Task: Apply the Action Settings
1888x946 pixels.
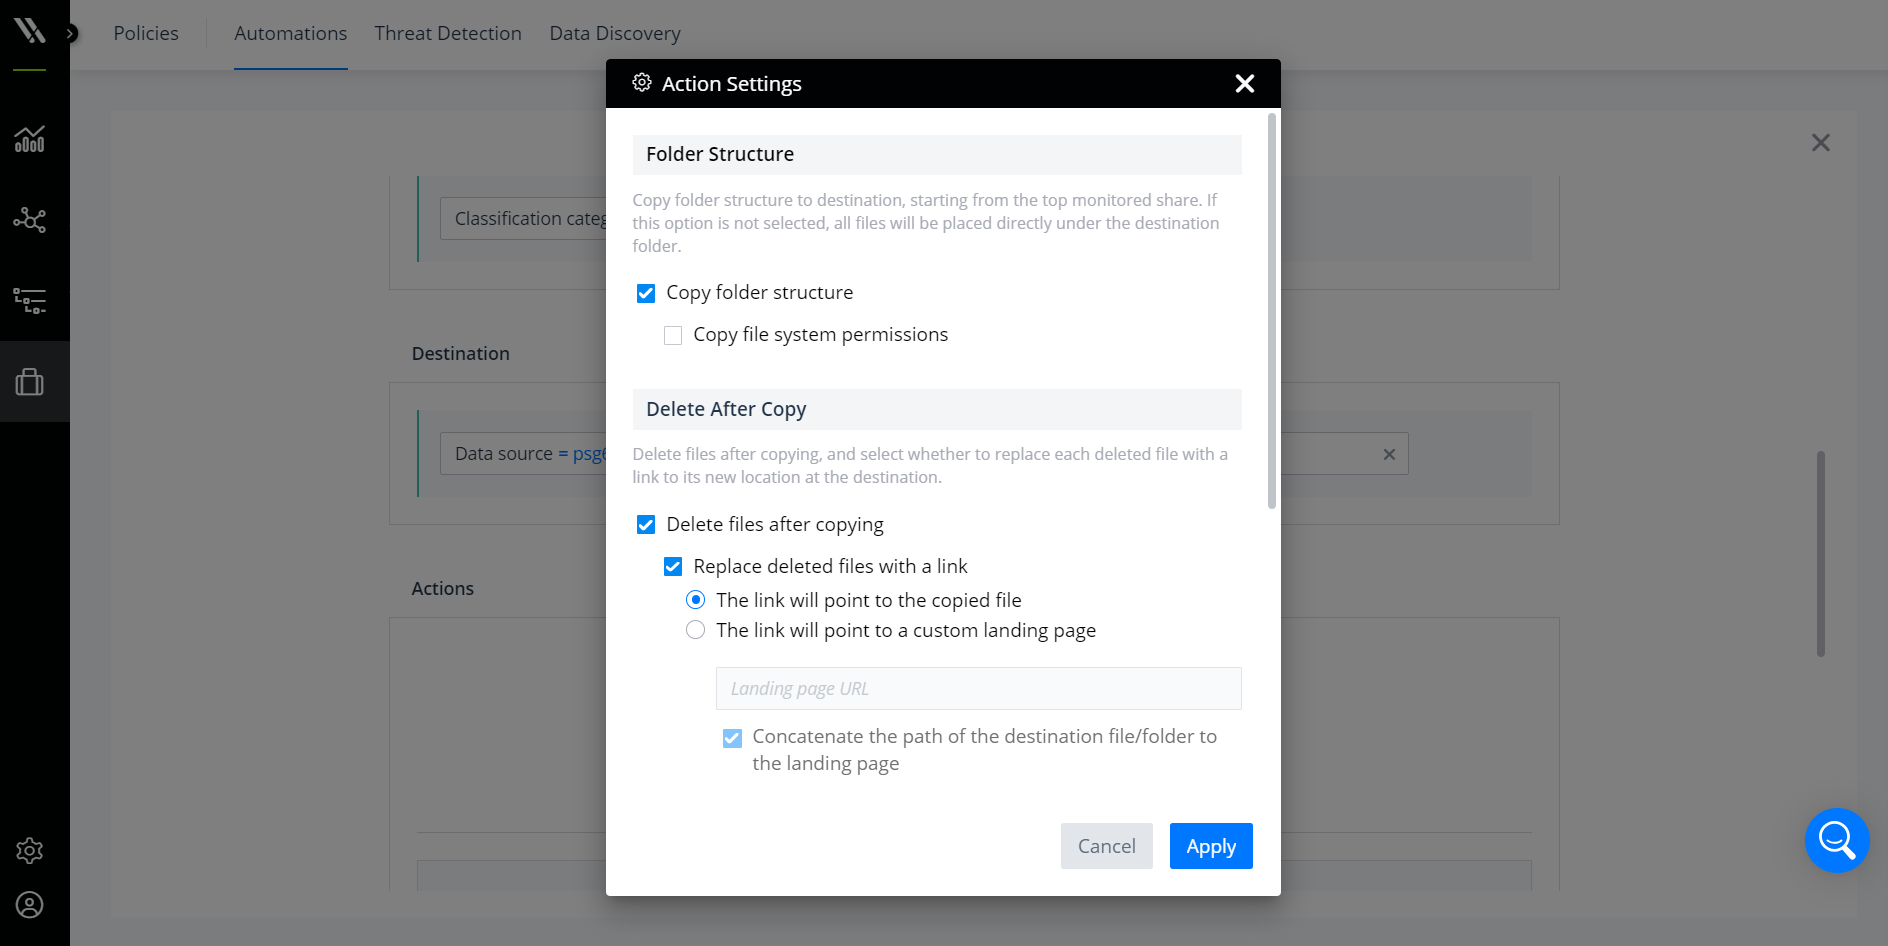Action: [1210, 846]
